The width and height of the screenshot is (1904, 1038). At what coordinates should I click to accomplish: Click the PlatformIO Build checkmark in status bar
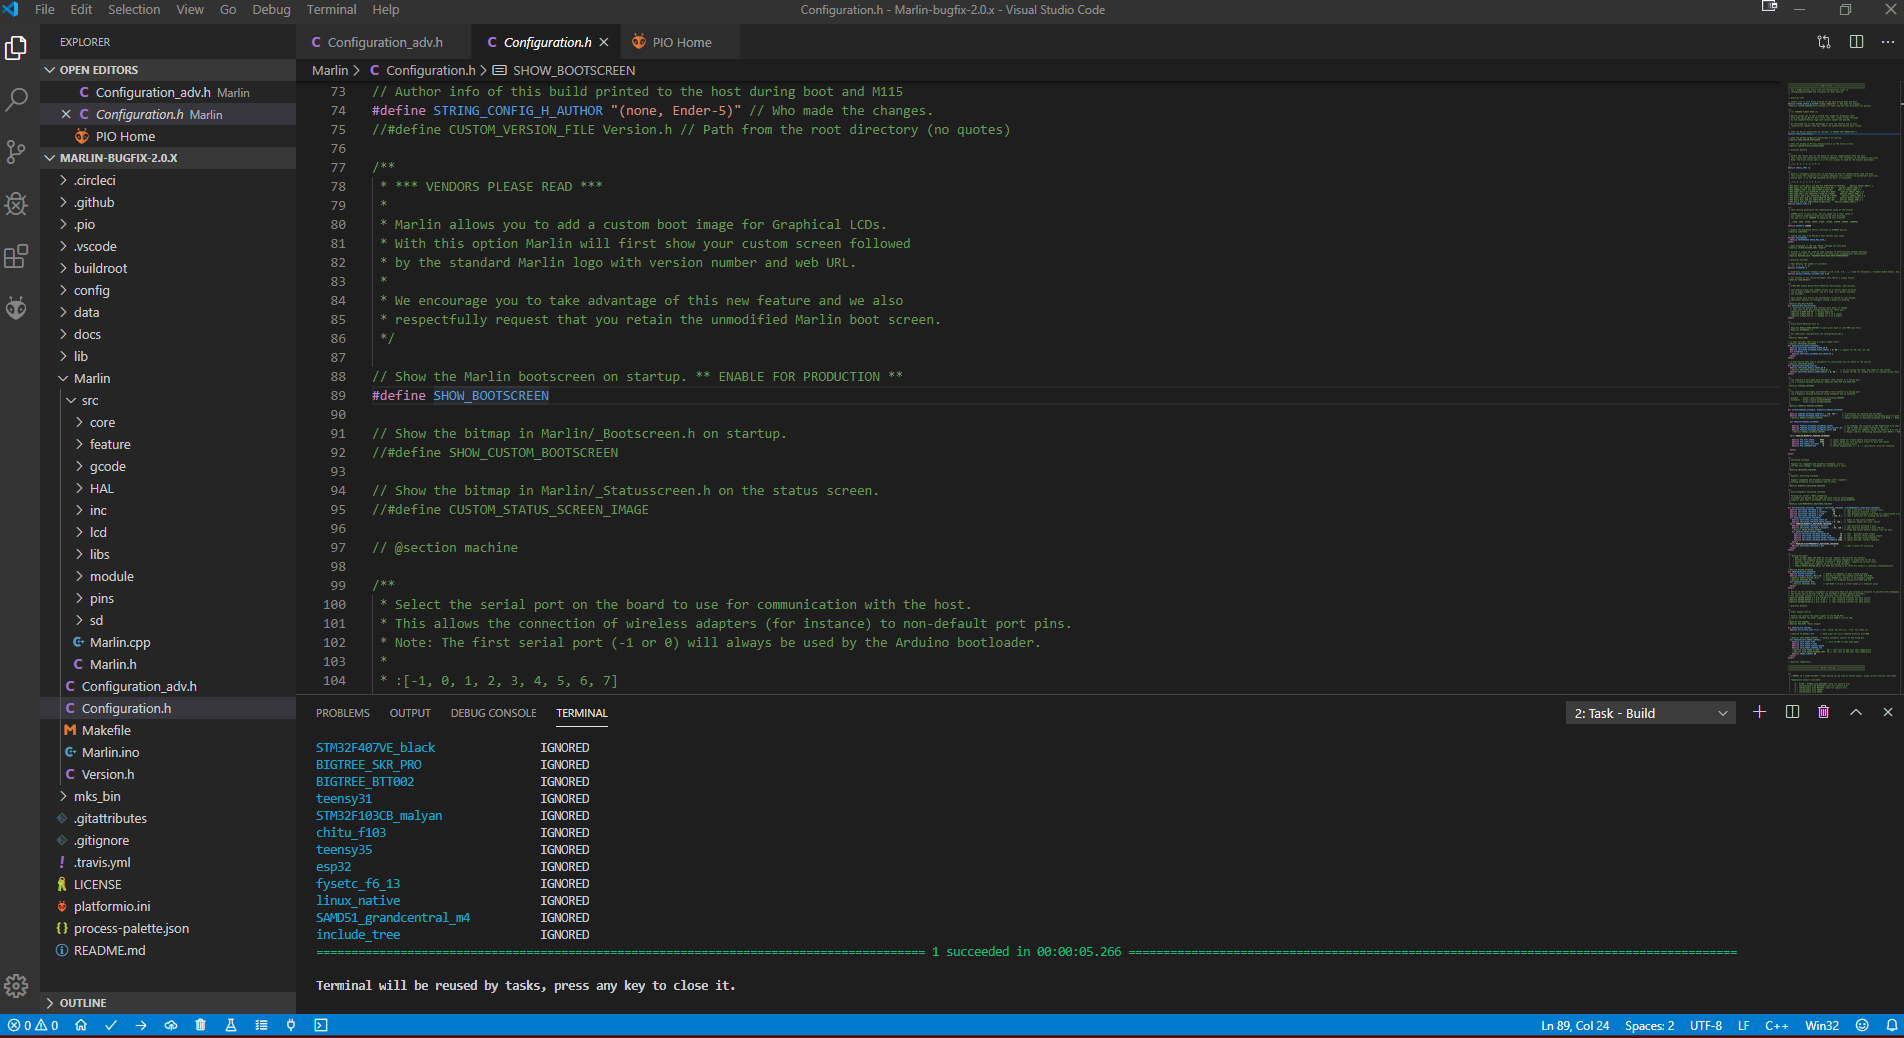coord(111,1025)
